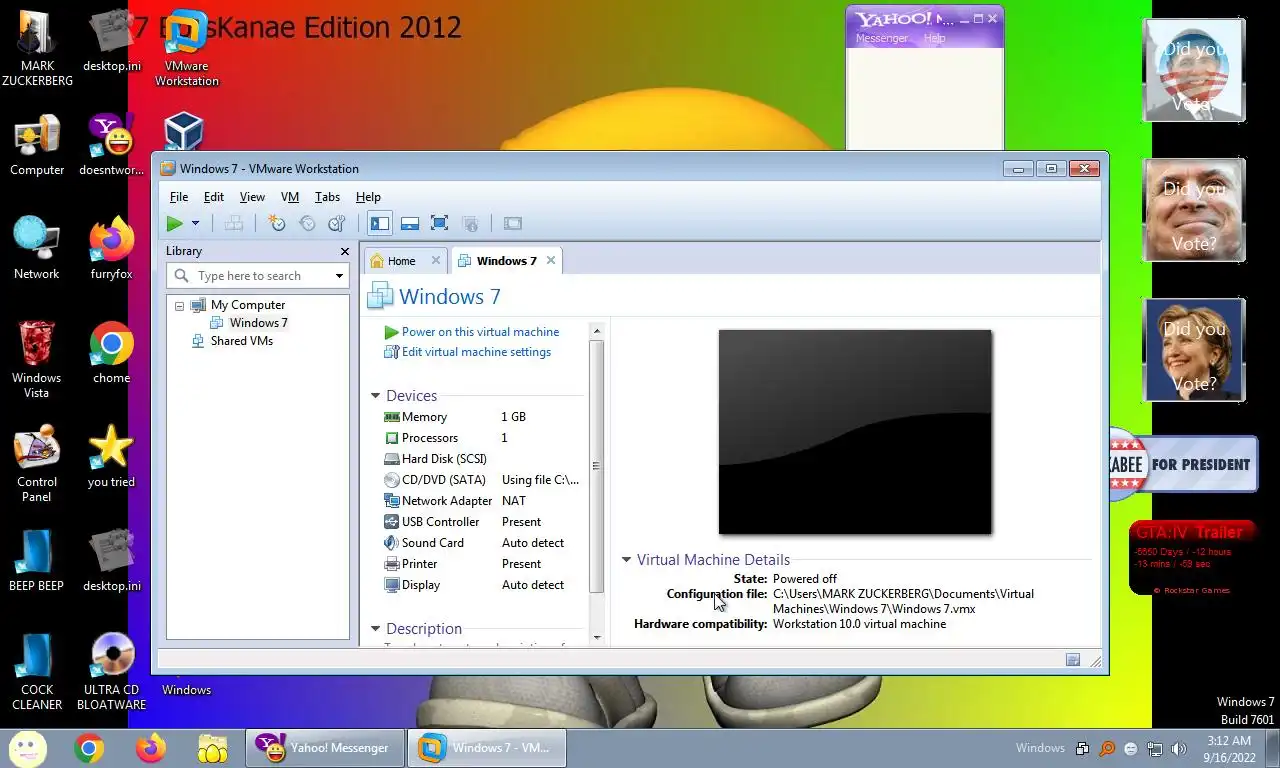Open the power options dropdown arrow

point(196,223)
